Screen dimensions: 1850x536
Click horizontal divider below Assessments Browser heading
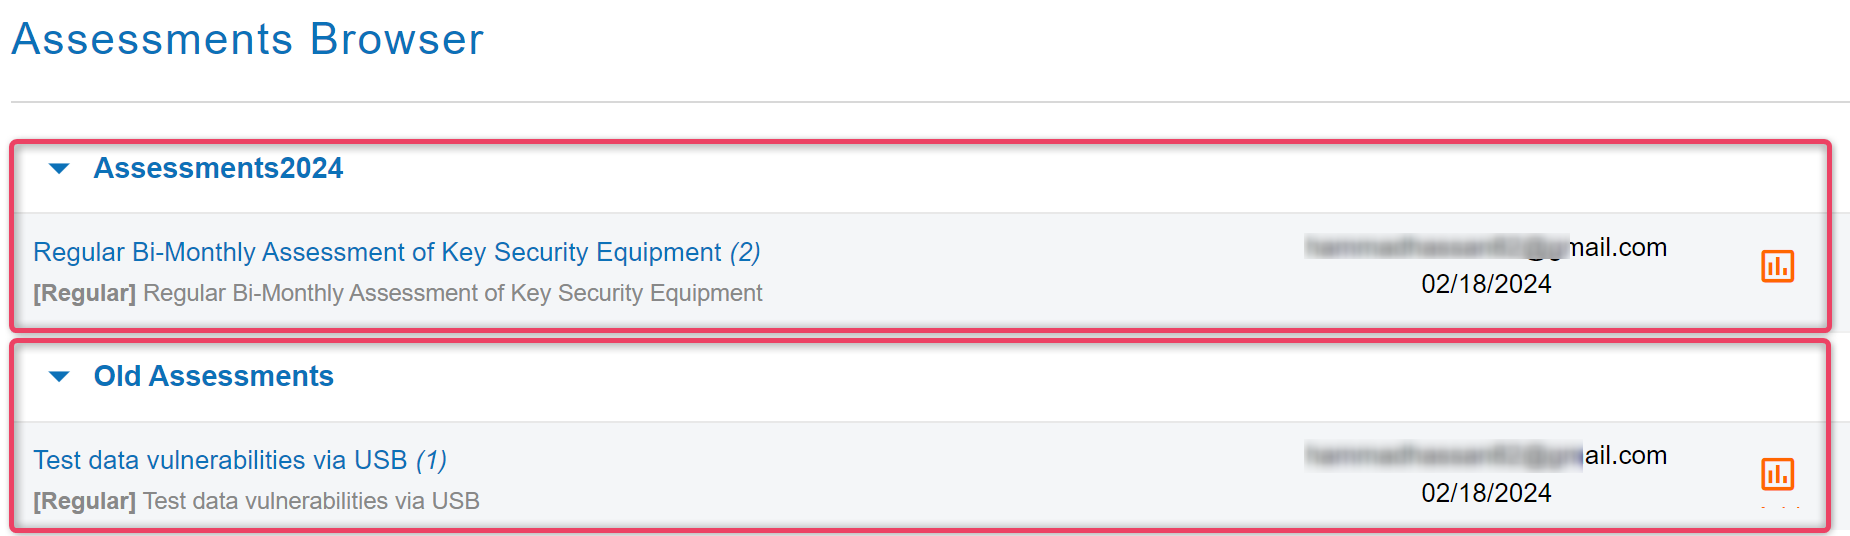[930, 101]
